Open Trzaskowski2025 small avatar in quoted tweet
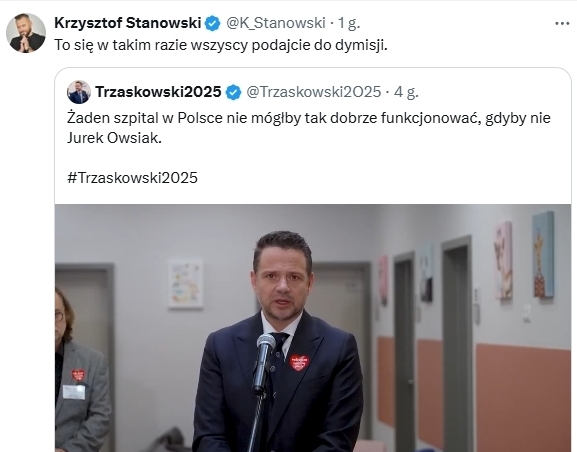 [x=79, y=92]
